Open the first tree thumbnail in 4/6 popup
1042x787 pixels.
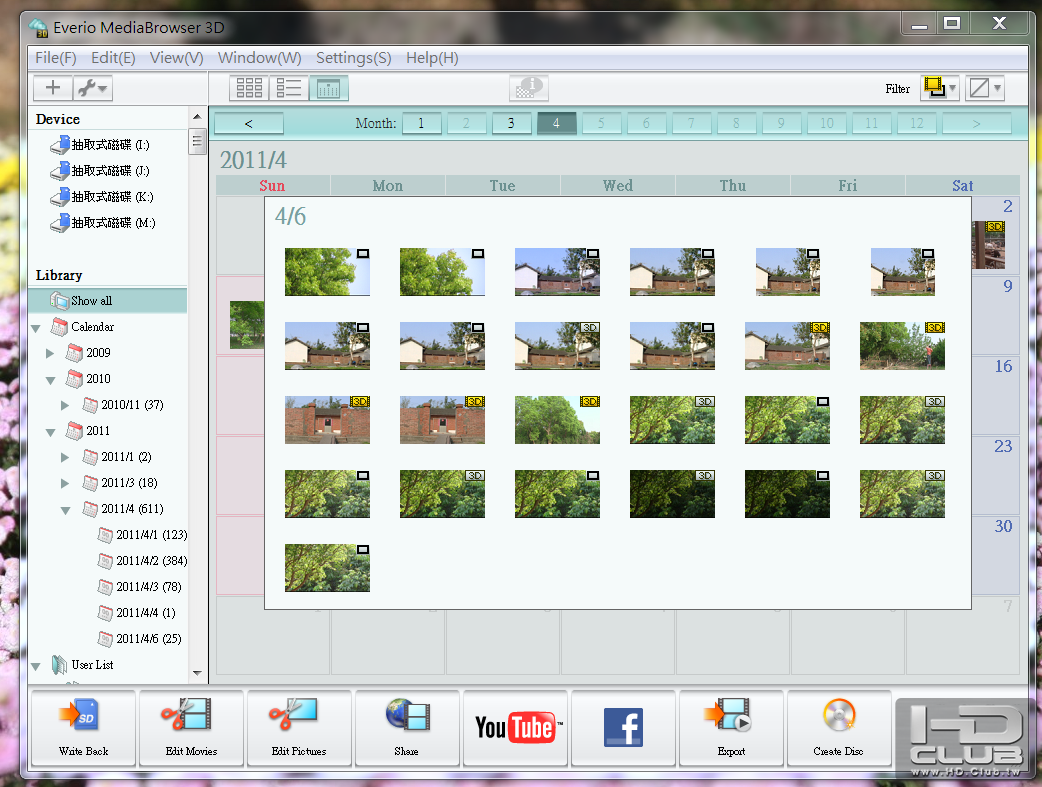coord(327,272)
